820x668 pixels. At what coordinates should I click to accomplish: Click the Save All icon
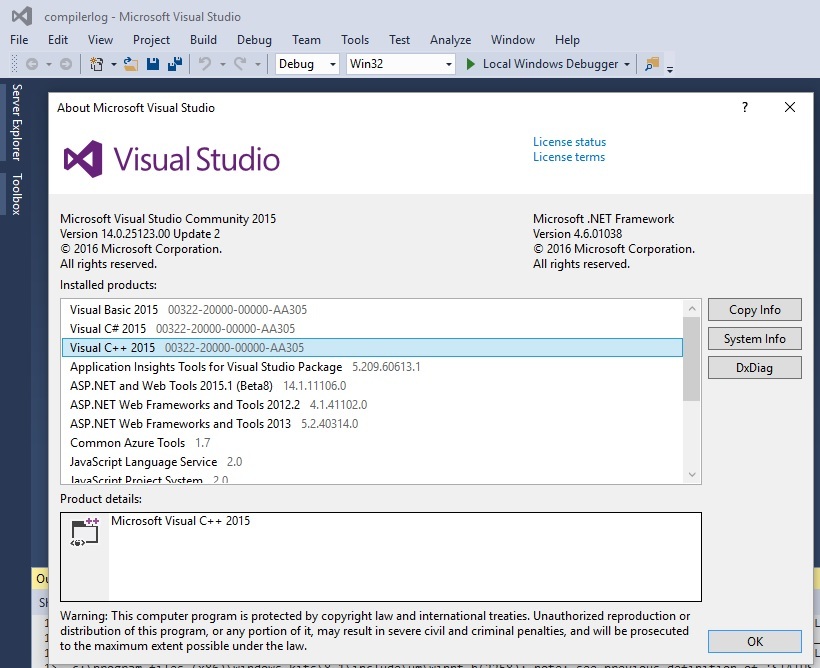(x=175, y=64)
